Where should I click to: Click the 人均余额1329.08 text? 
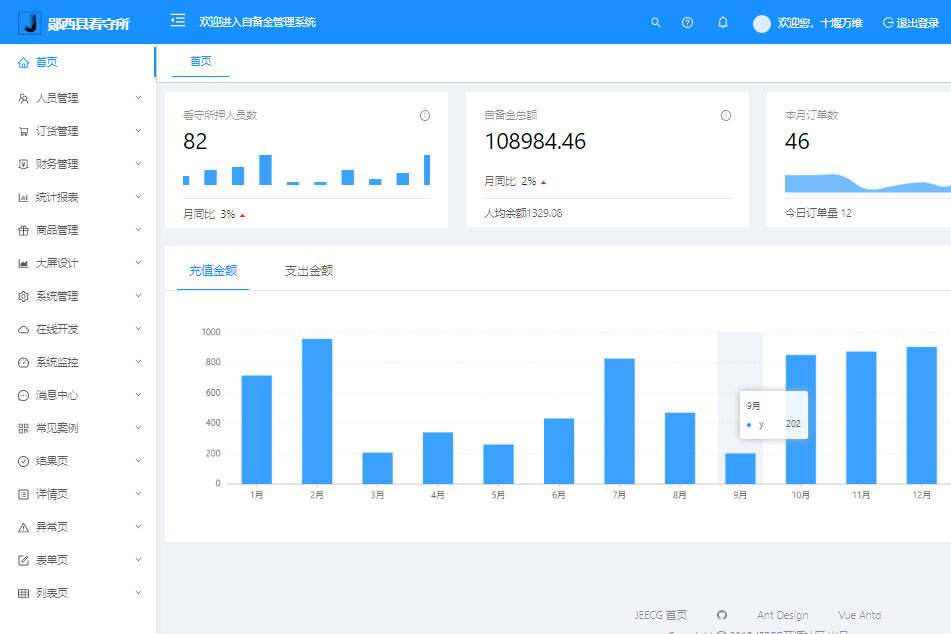tap(523, 213)
